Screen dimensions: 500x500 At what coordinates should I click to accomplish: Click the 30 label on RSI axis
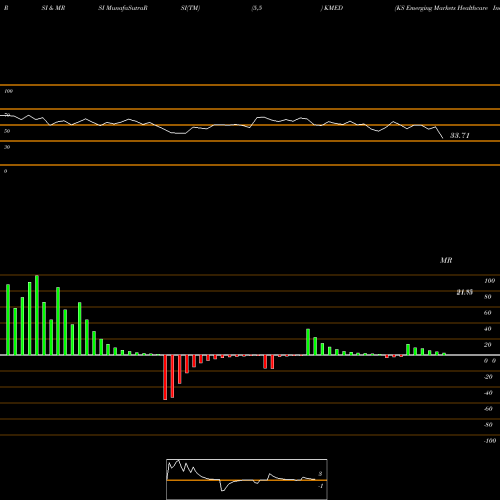pos(7,147)
